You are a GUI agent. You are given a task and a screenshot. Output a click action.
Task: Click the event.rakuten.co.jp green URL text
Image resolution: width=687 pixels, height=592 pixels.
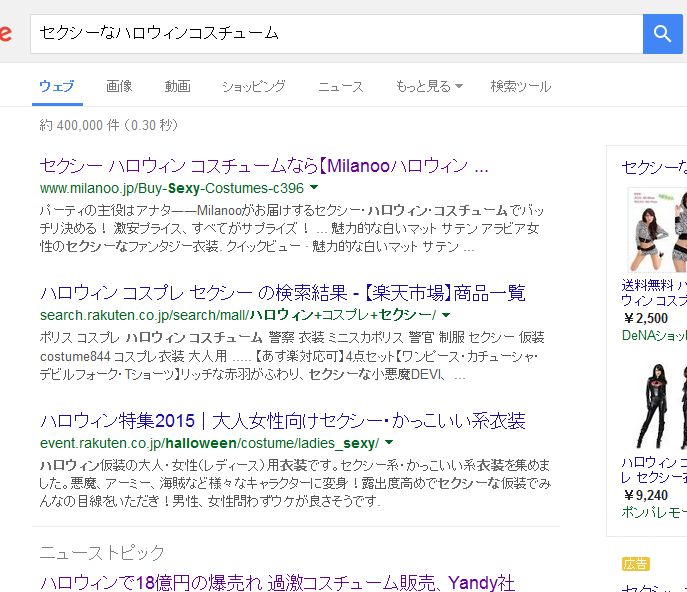tap(209, 443)
